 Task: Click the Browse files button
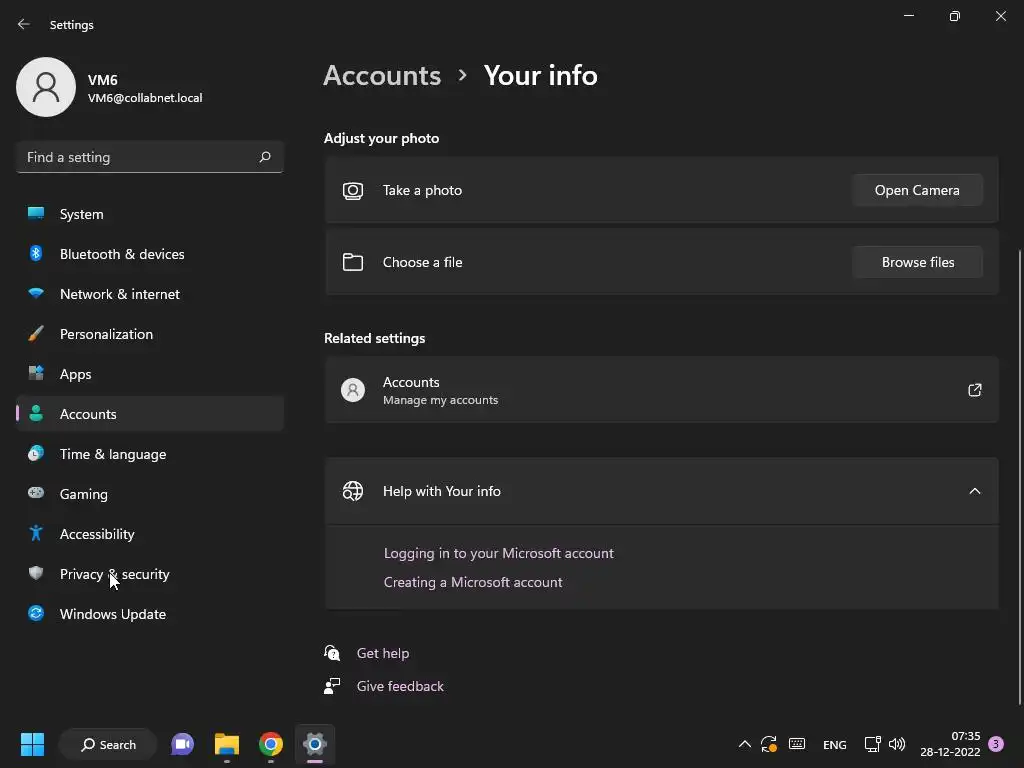[x=917, y=262]
